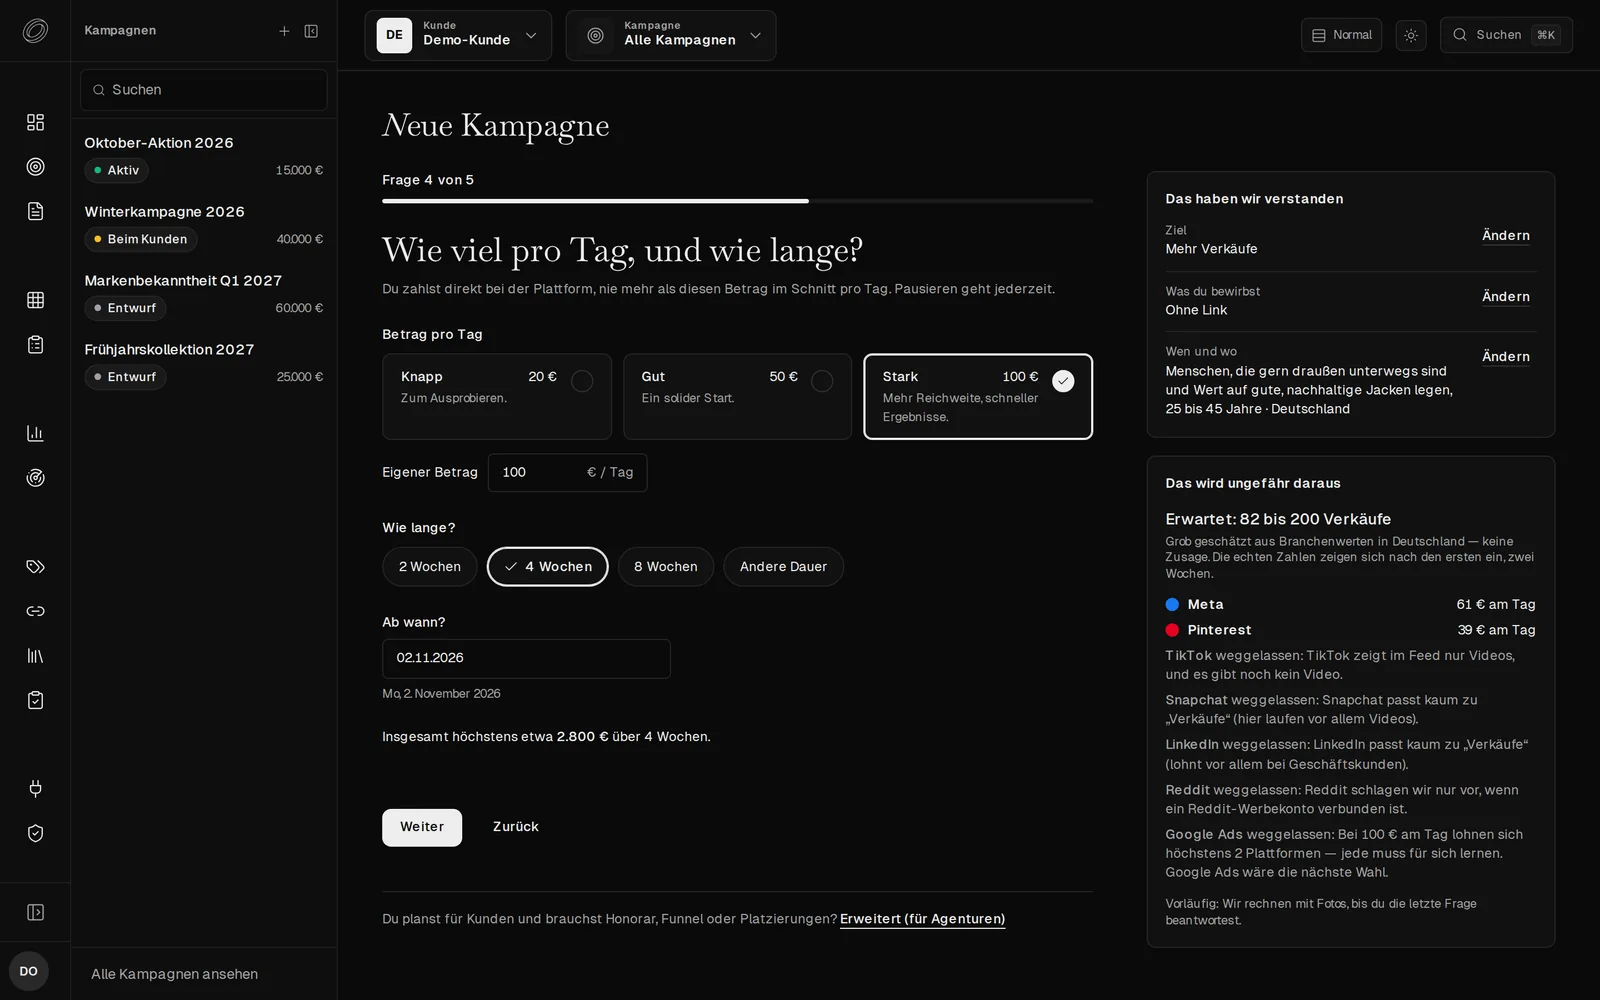Open the Winterkampagne 2026 campaign
Screen dimensions: 1600x1000
point(204,226)
